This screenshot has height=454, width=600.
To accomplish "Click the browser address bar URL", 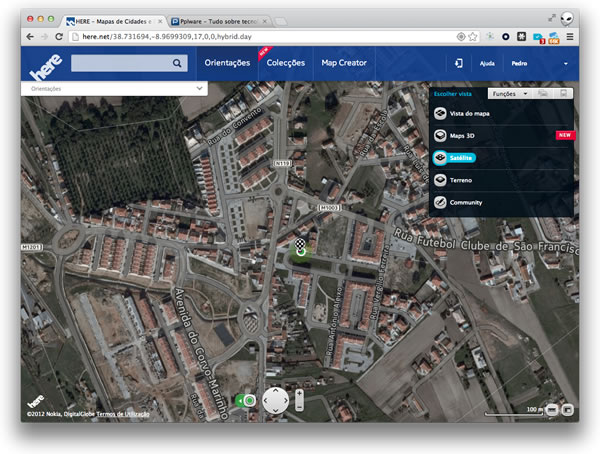I will click(167, 37).
